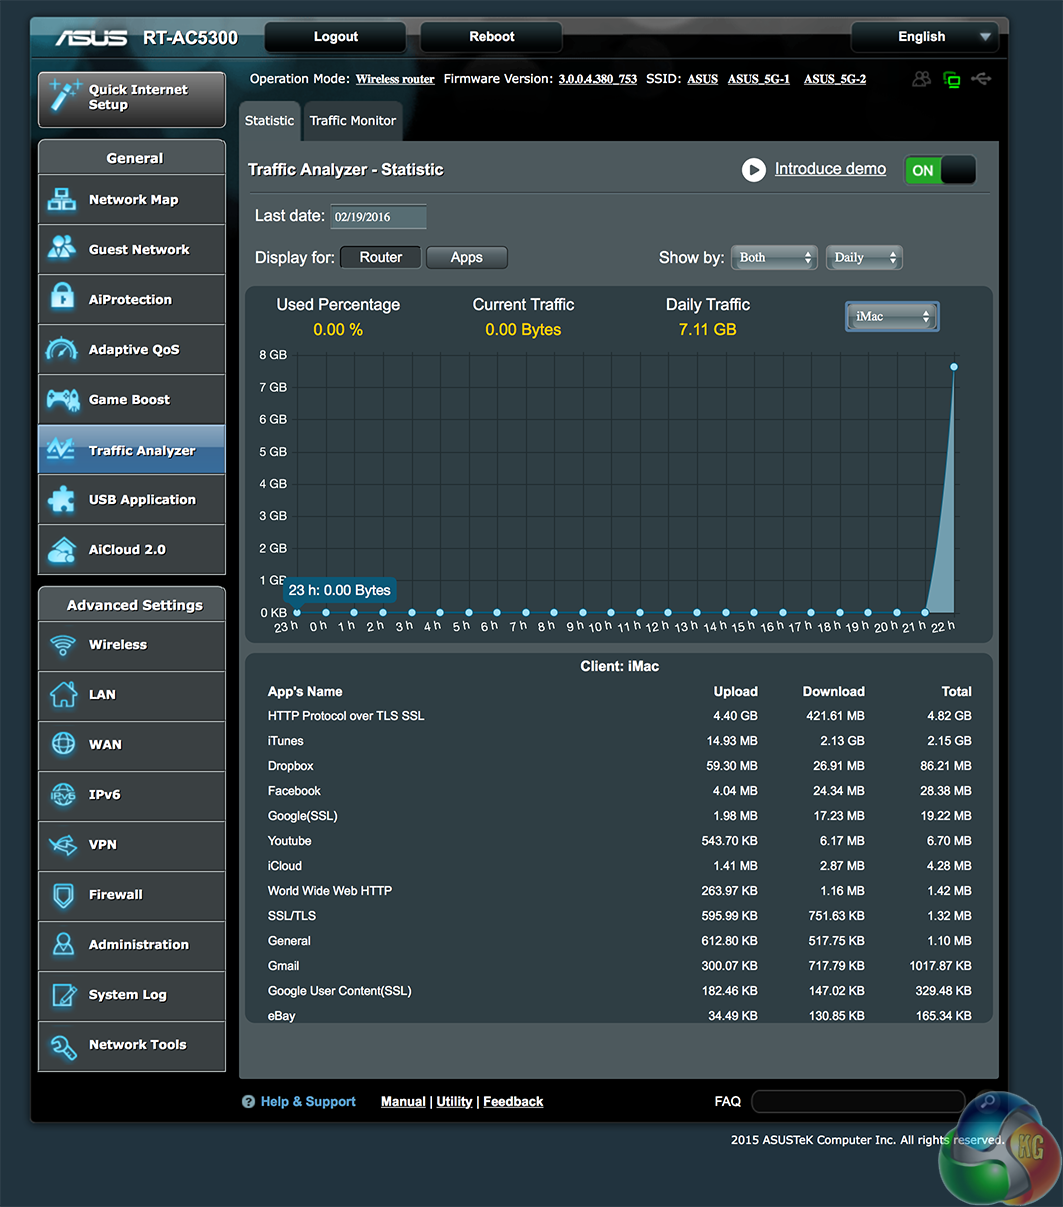This screenshot has width=1063, height=1207.
Task: Click the Network Tools wrench icon
Action: tap(63, 1045)
